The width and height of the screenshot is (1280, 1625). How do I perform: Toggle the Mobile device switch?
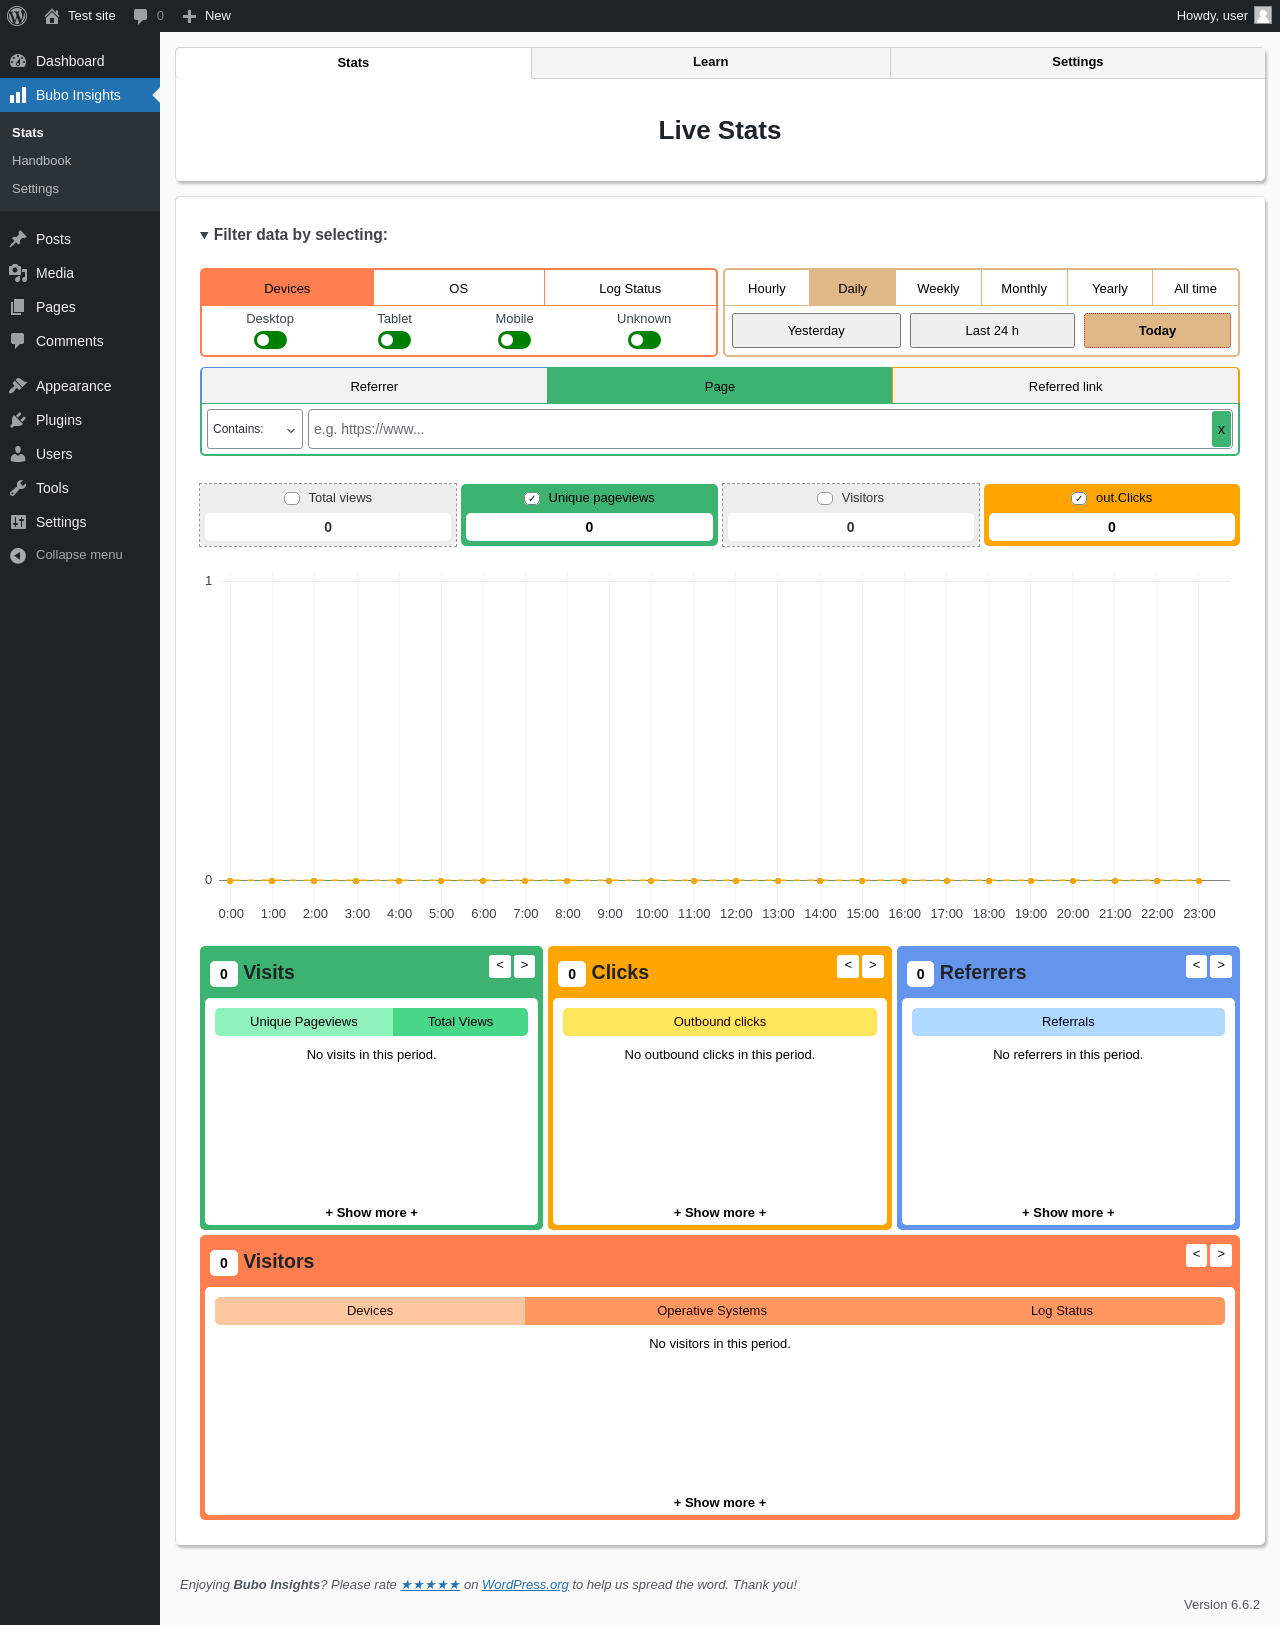coord(514,340)
